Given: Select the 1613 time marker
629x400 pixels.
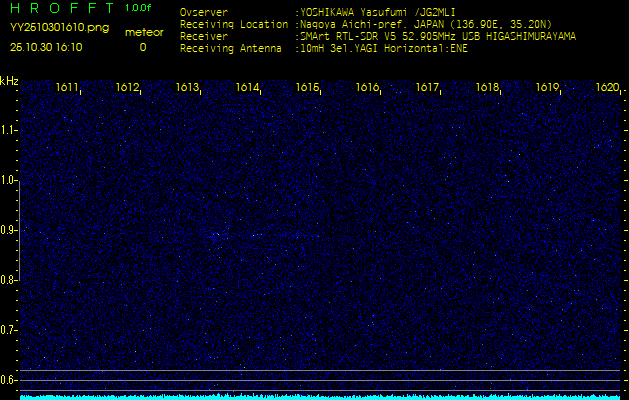Looking at the screenshot, I should [188, 88].
